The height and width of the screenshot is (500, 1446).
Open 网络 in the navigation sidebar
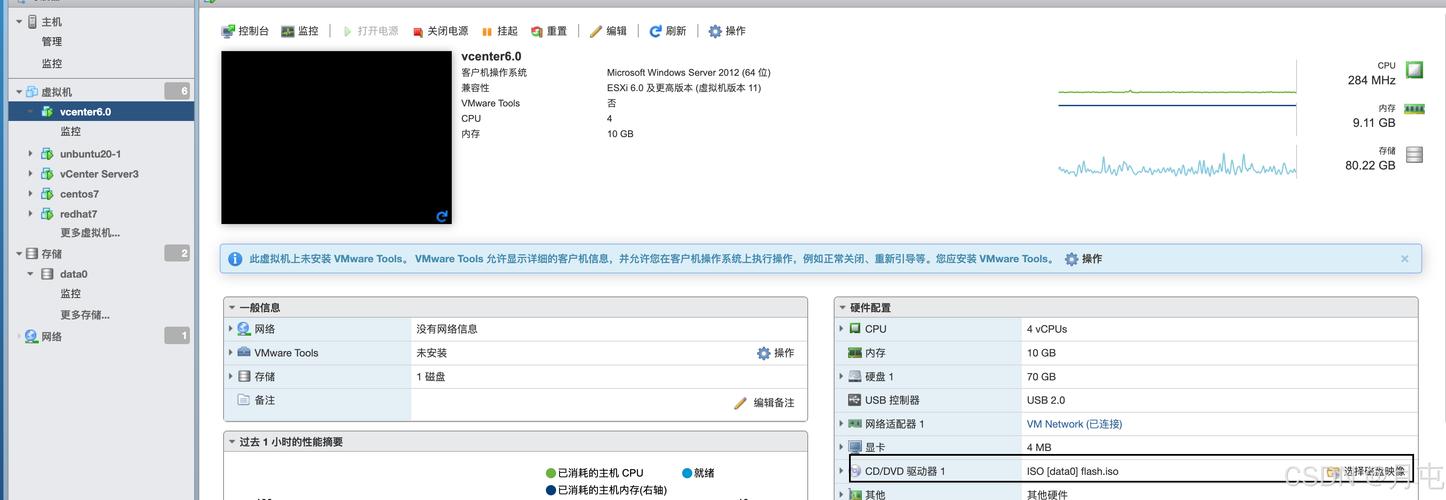(x=51, y=337)
